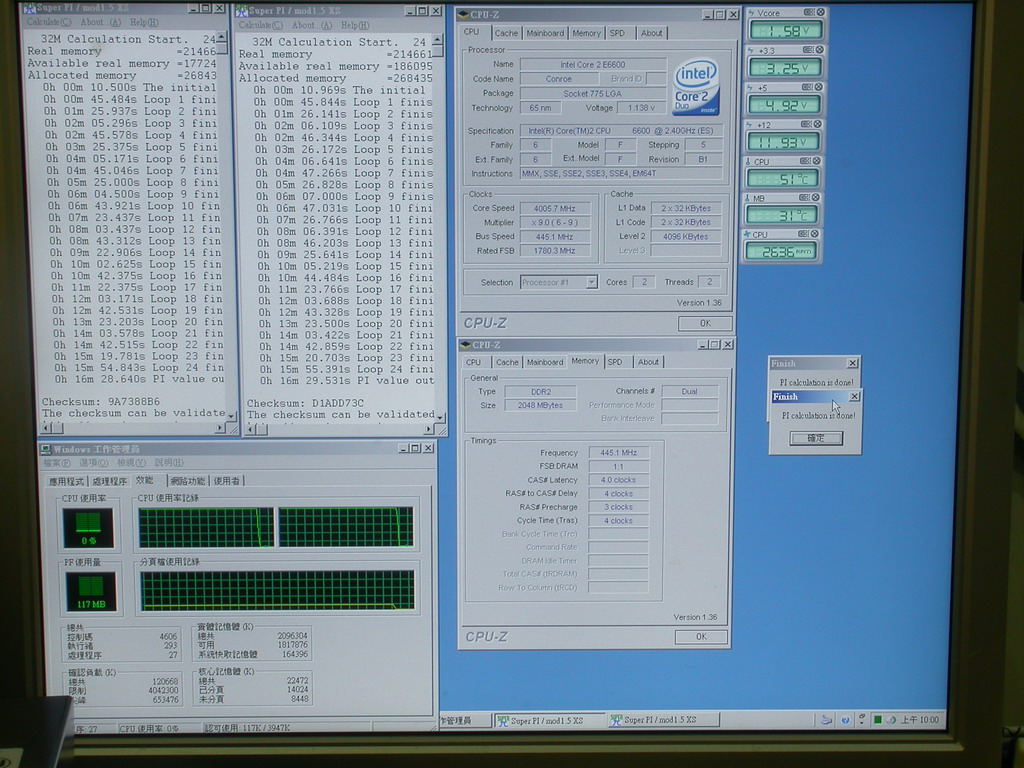The width and height of the screenshot is (1024, 768).
Task: Close the +5 voltage widget with its X icon
Action: click(x=818, y=87)
